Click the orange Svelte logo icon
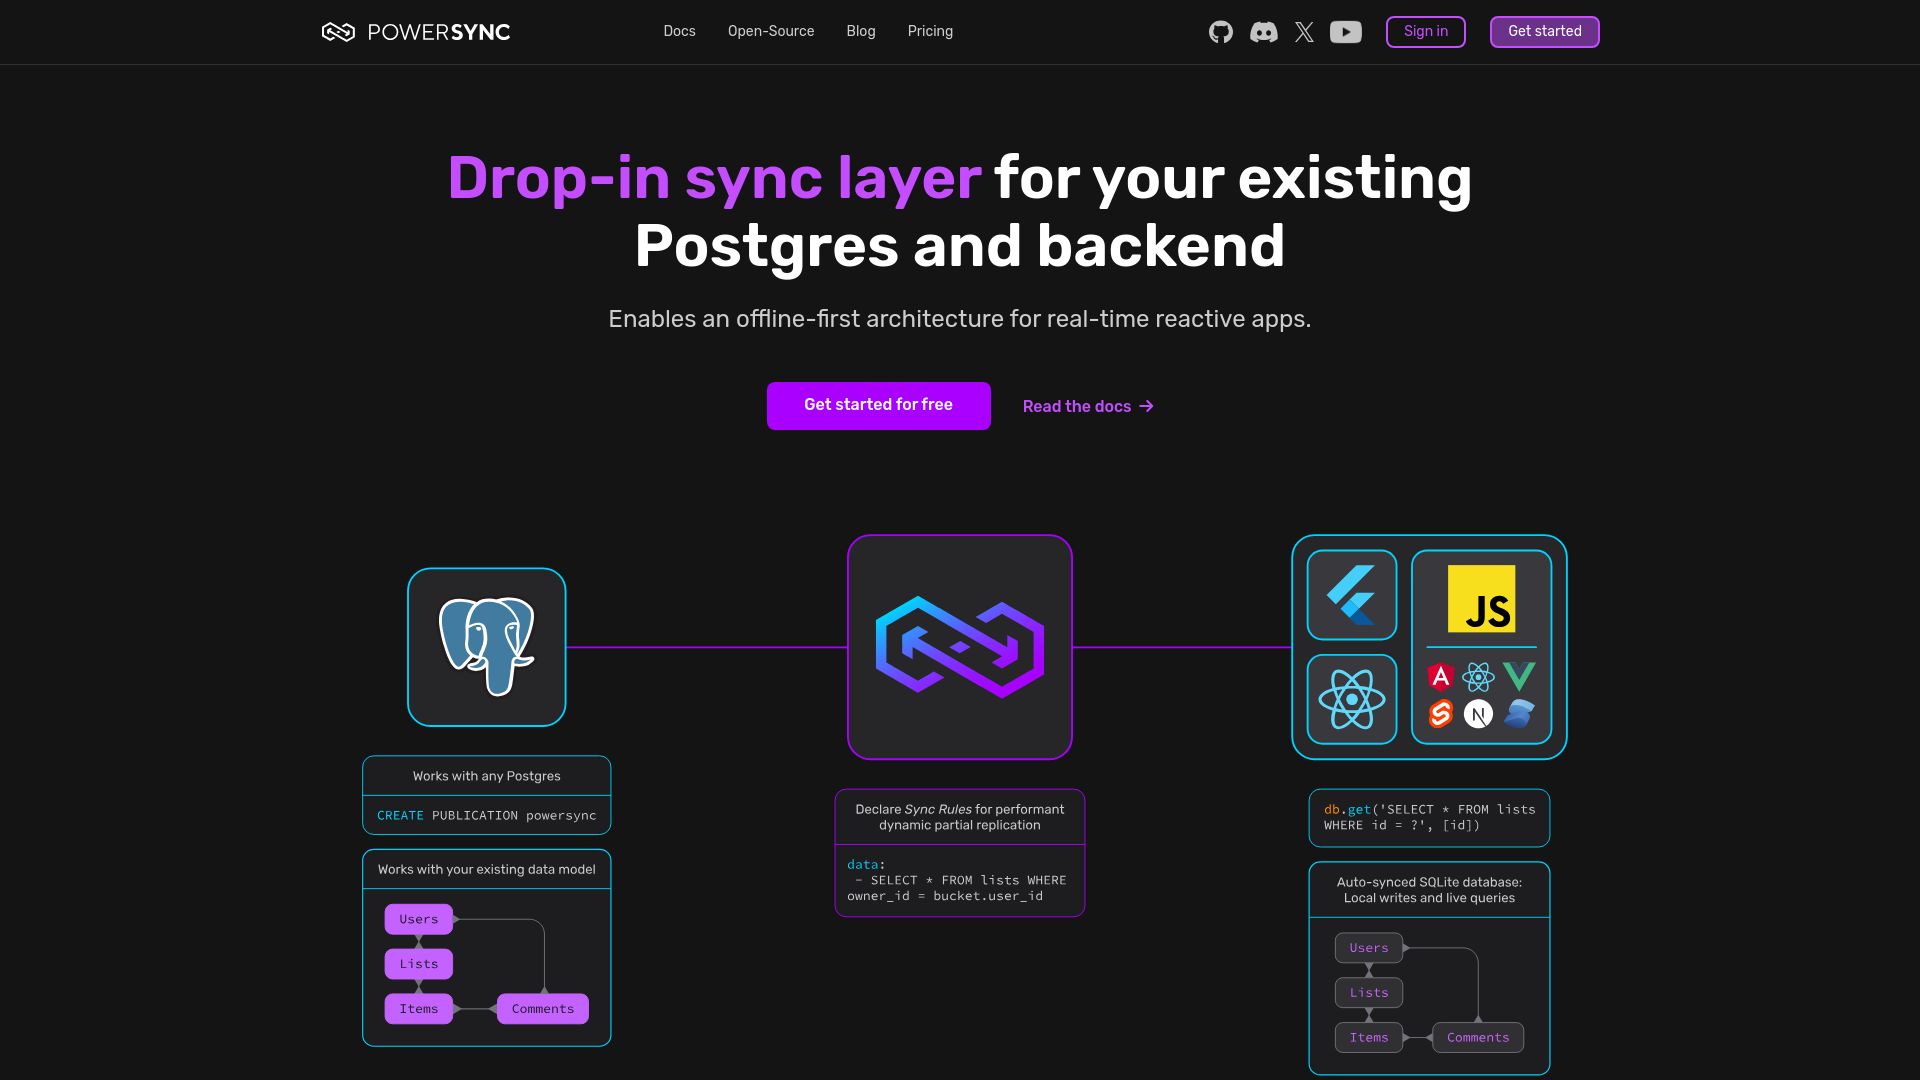1920x1080 pixels. [x=1440, y=714]
